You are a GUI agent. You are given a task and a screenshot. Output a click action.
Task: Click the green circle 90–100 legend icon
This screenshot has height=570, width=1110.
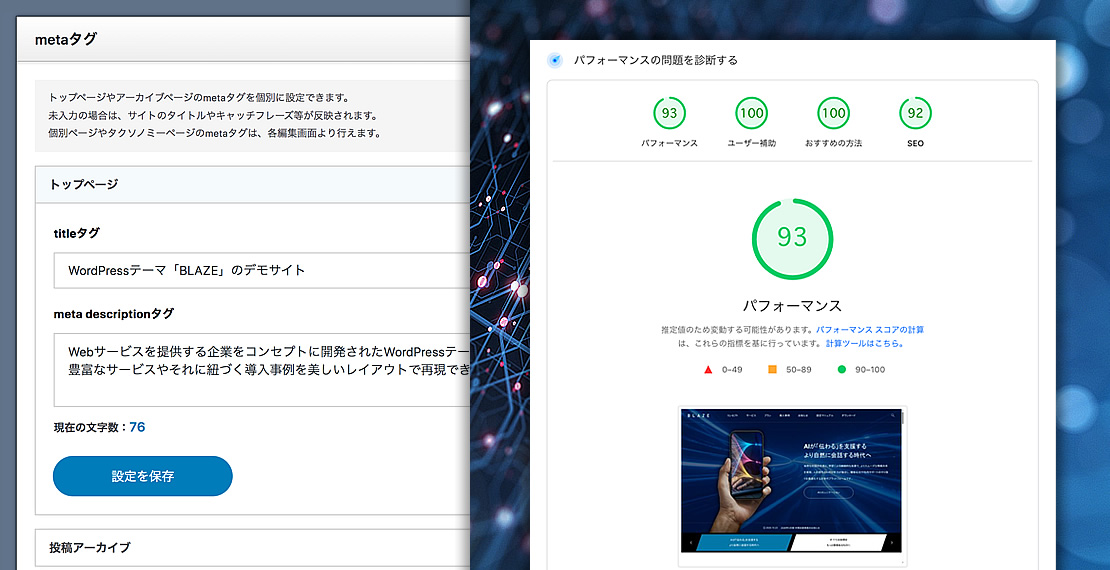[x=842, y=370]
